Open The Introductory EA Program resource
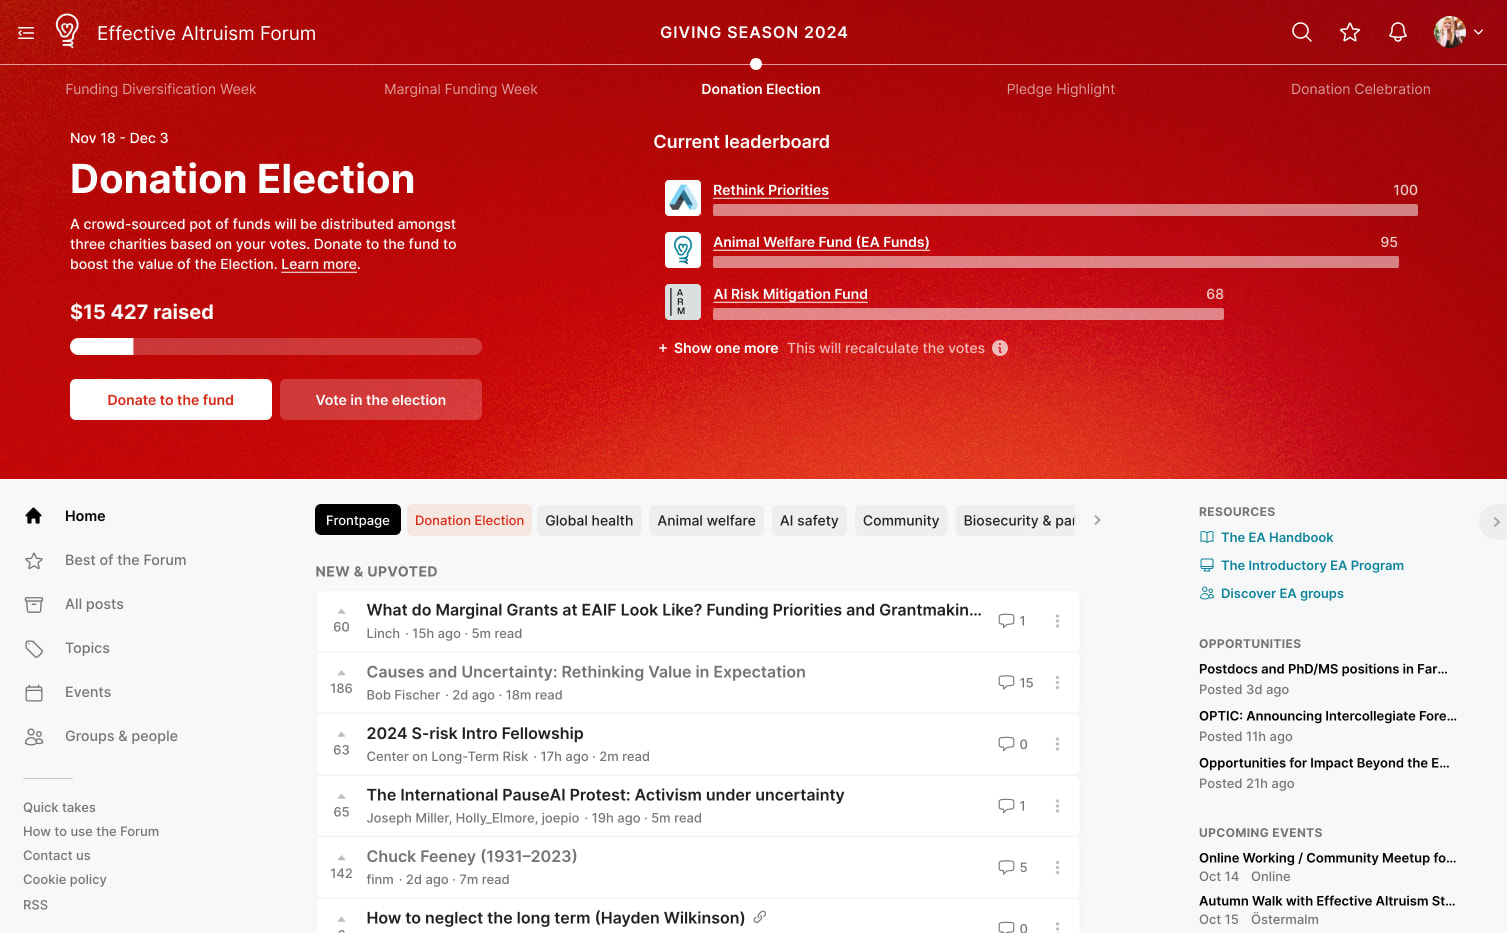This screenshot has height=933, width=1507. coord(1312,565)
